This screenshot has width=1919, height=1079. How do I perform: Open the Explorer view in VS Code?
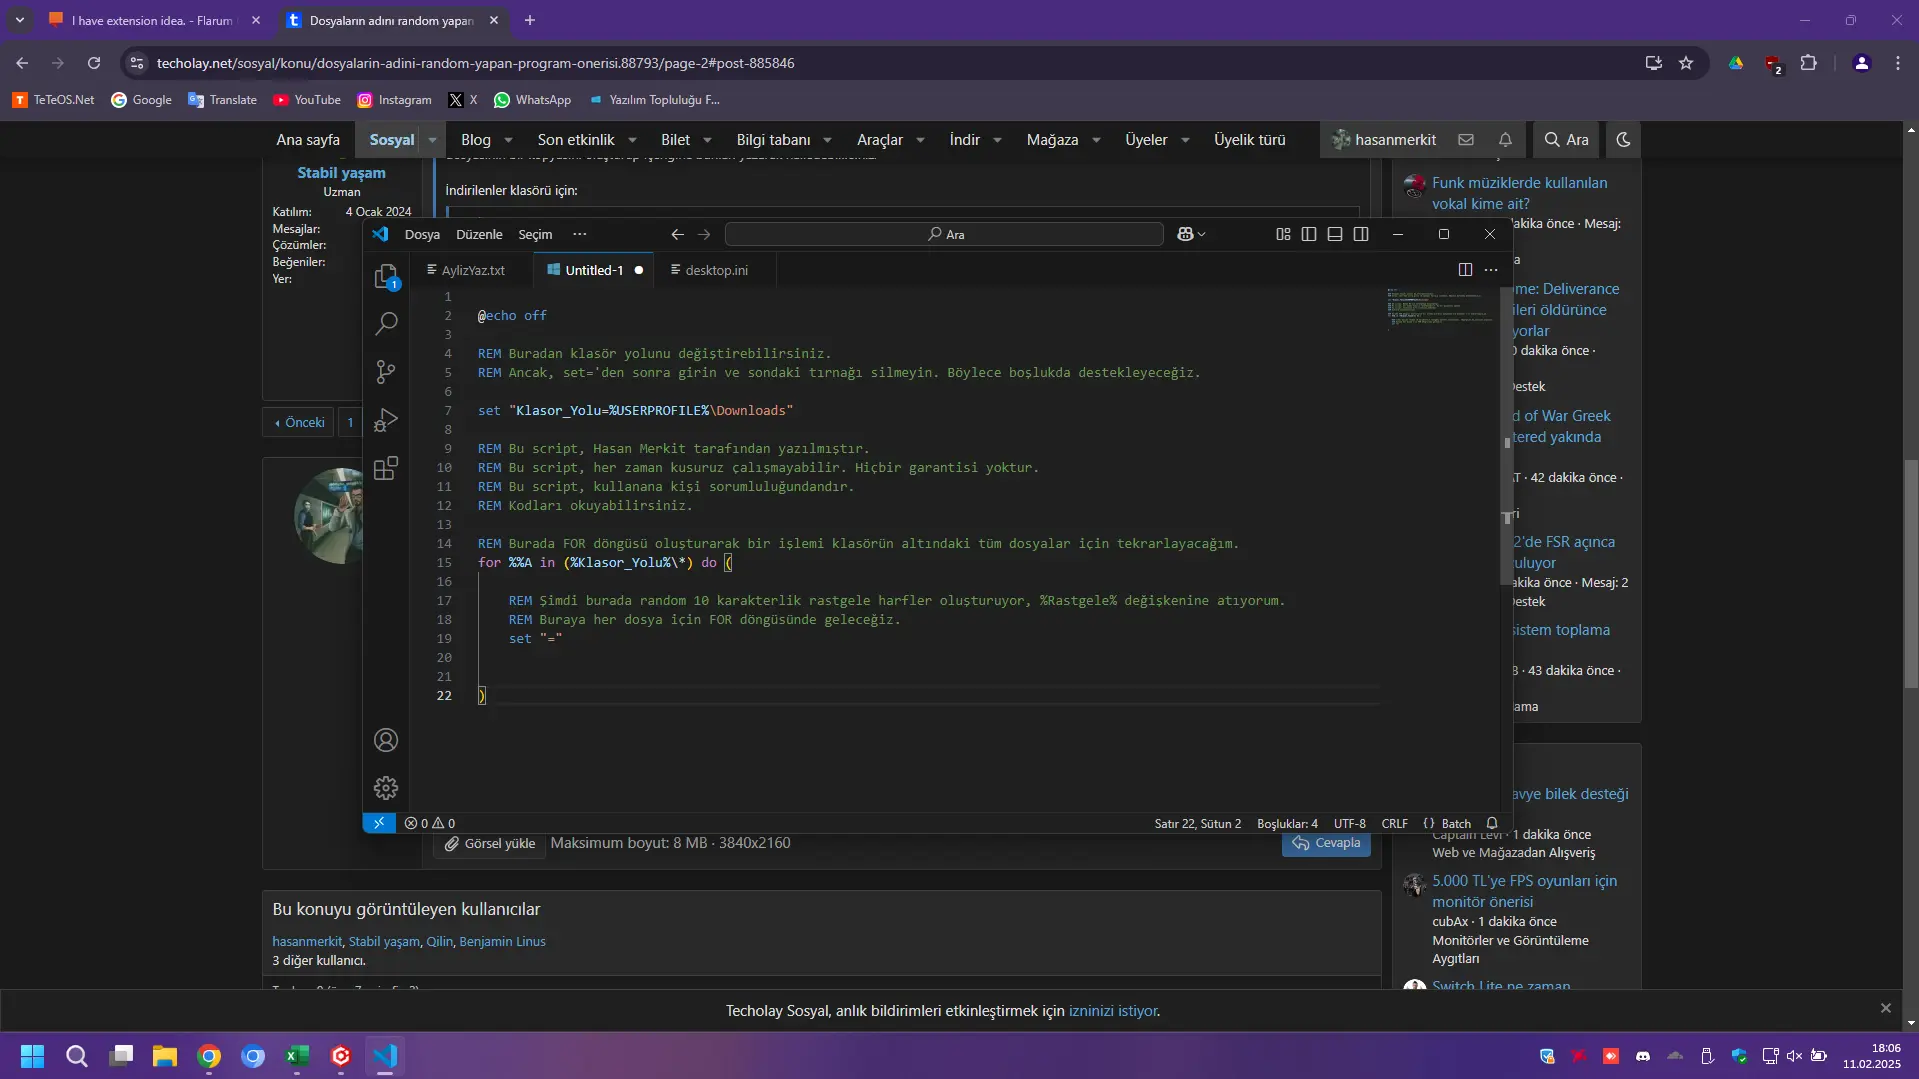386,277
